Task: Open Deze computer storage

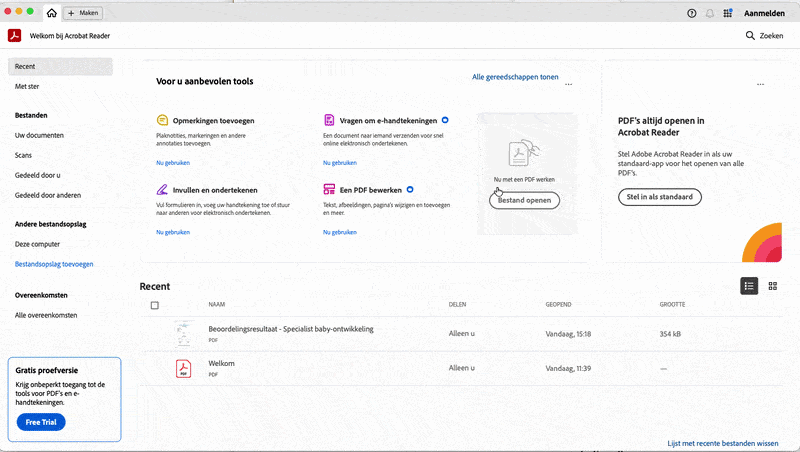Action: tap(37, 244)
